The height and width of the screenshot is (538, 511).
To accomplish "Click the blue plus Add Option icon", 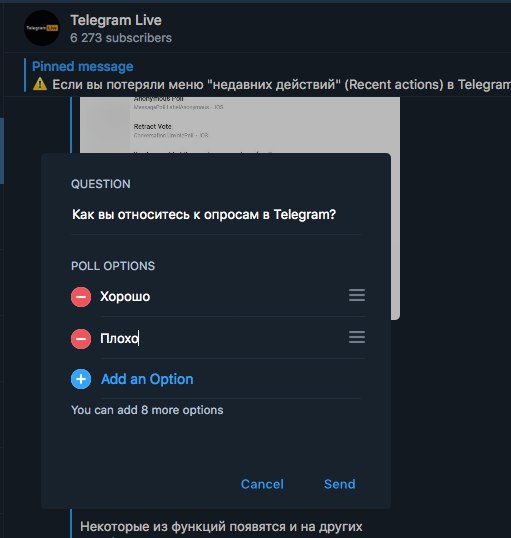I will 81,379.
